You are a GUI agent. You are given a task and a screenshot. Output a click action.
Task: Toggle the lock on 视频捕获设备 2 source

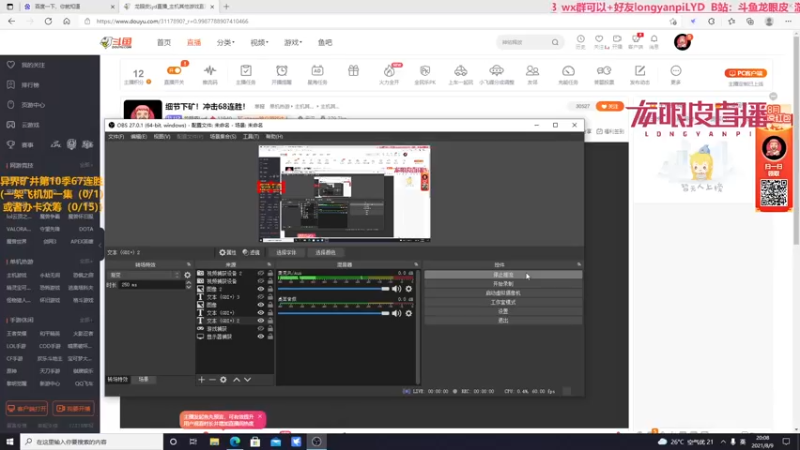point(270,273)
